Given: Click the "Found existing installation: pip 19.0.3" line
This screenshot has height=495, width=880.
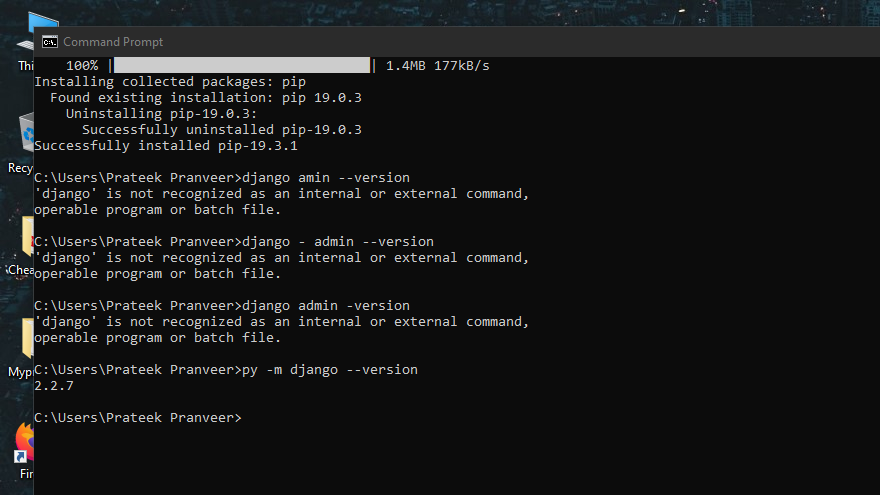Looking at the screenshot, I should (206, 97).
